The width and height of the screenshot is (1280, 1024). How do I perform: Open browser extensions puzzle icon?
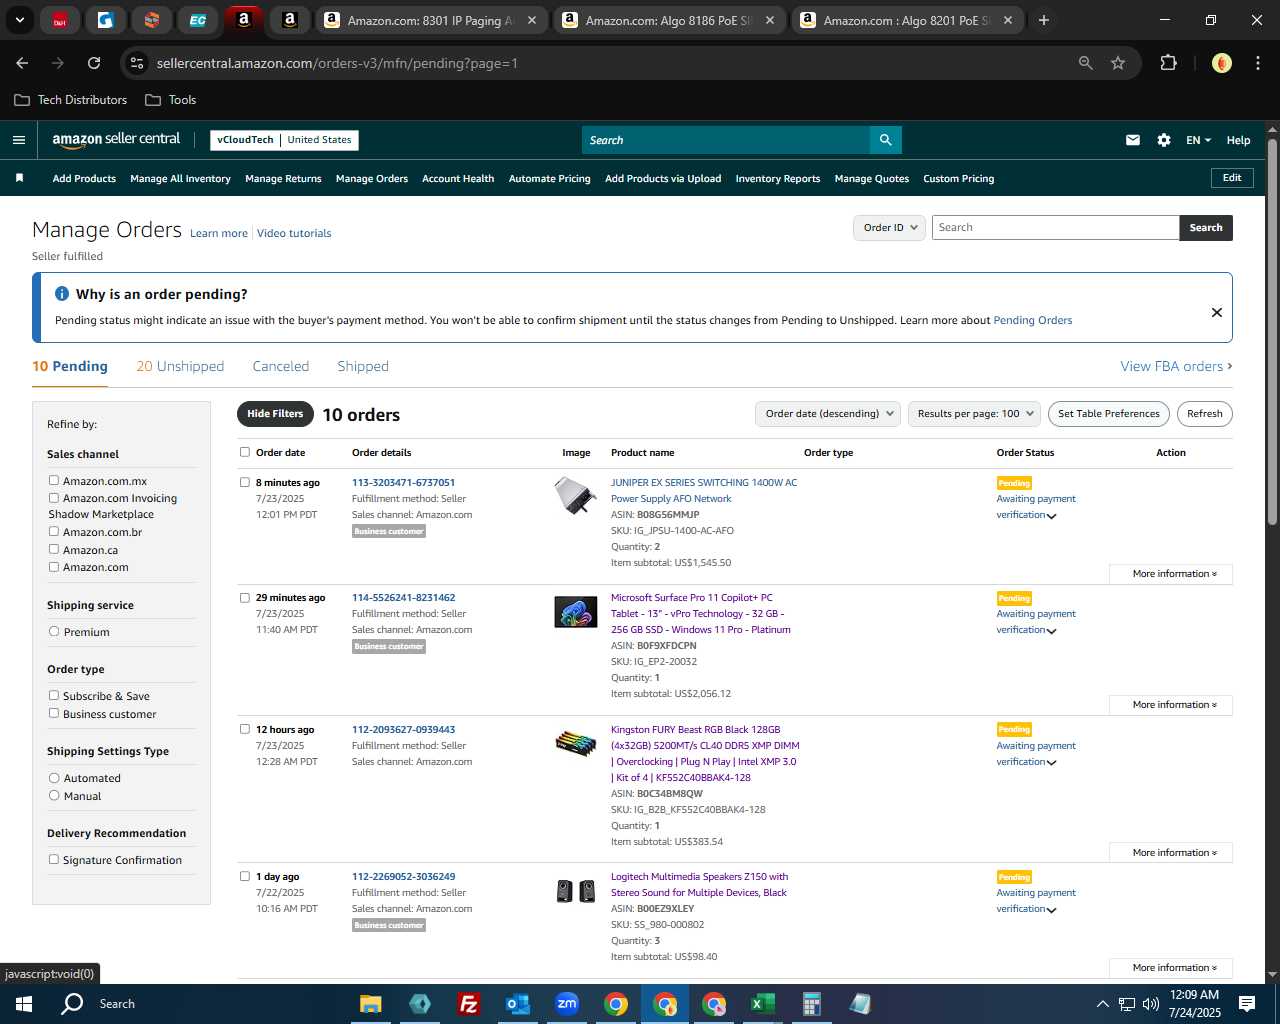(1168, 63)
